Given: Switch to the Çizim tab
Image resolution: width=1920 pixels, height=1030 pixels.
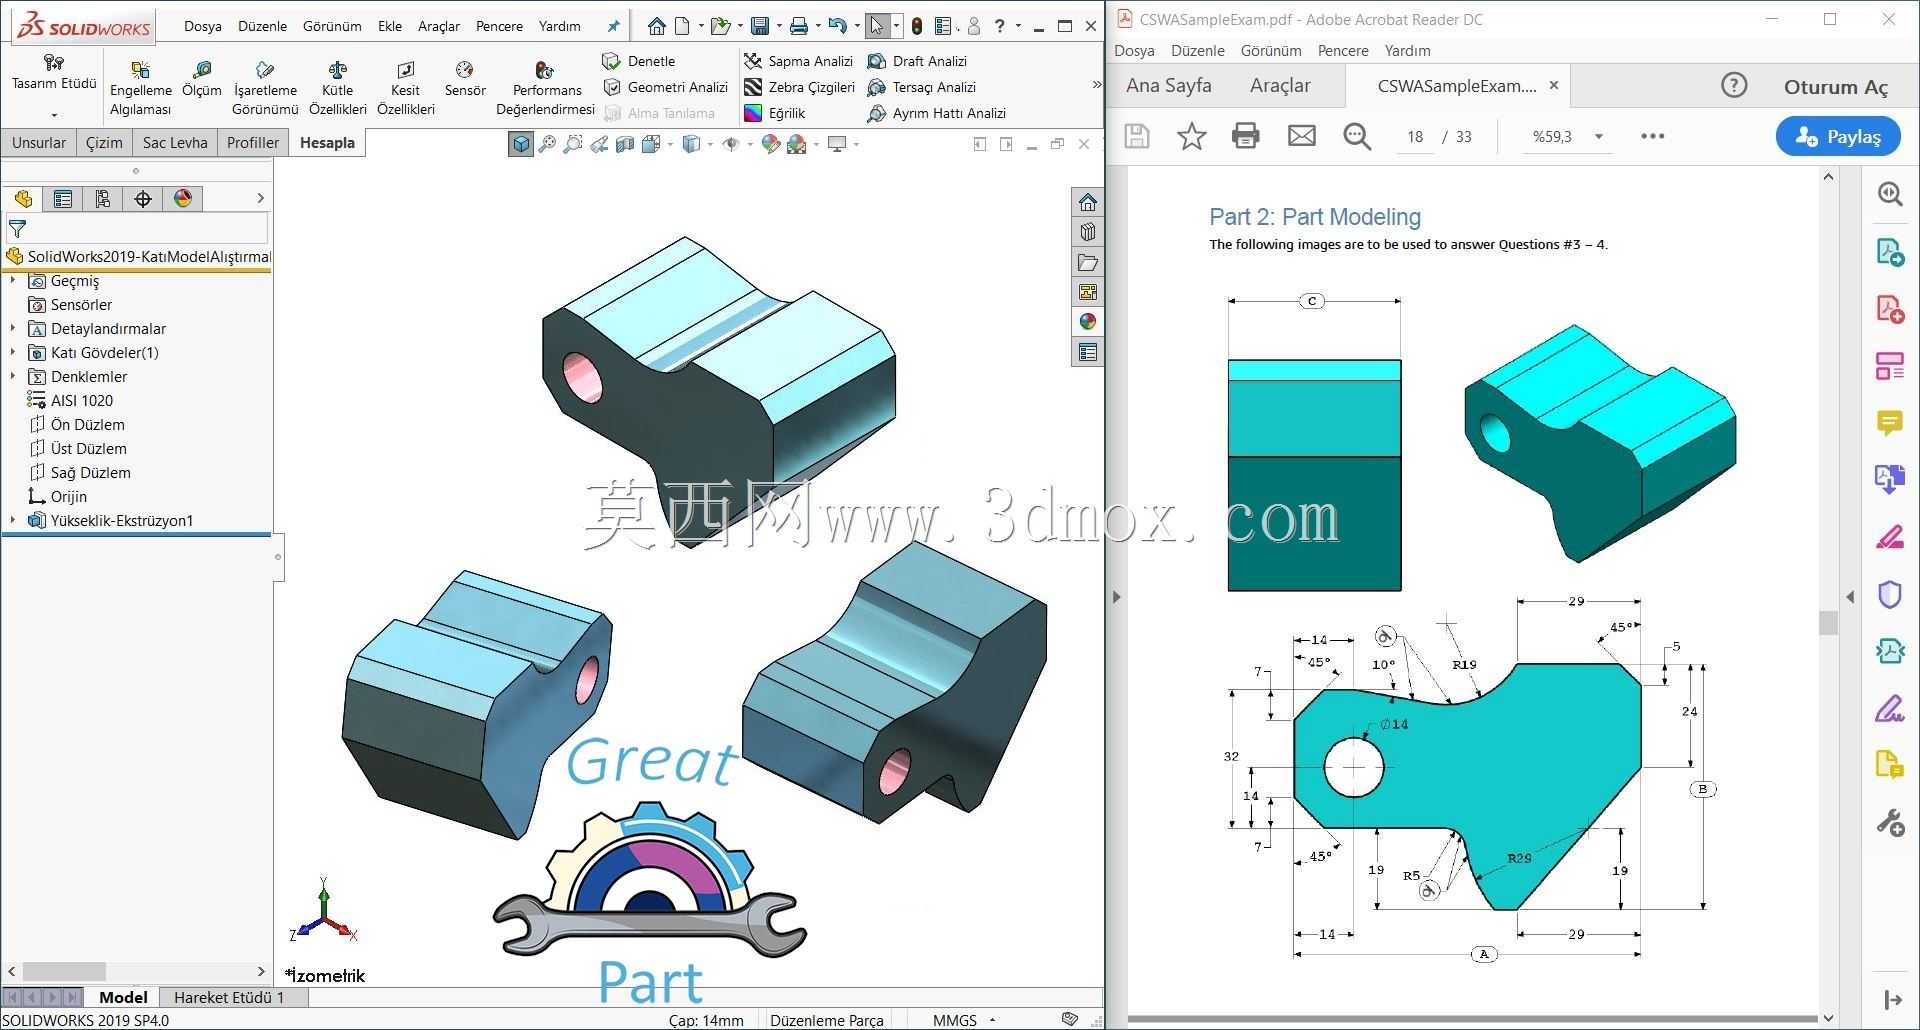Looking at the screenshot, I should click(104, 142).
